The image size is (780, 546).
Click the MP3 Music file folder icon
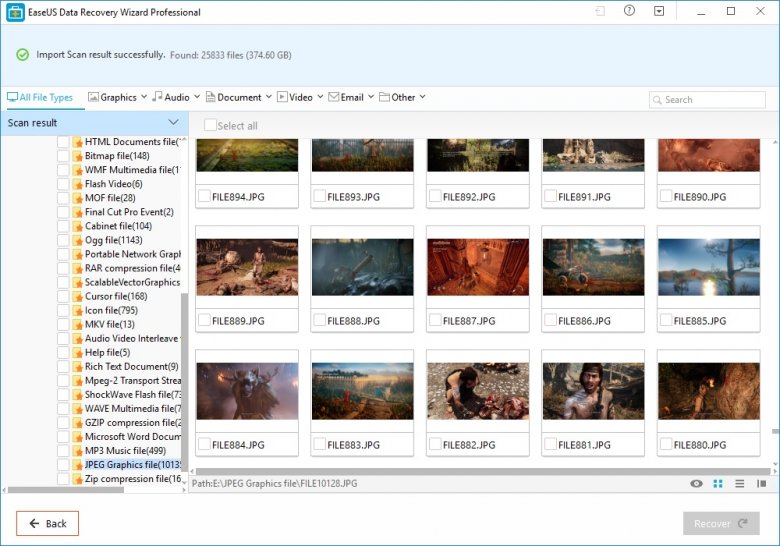[x=77, y=451]
